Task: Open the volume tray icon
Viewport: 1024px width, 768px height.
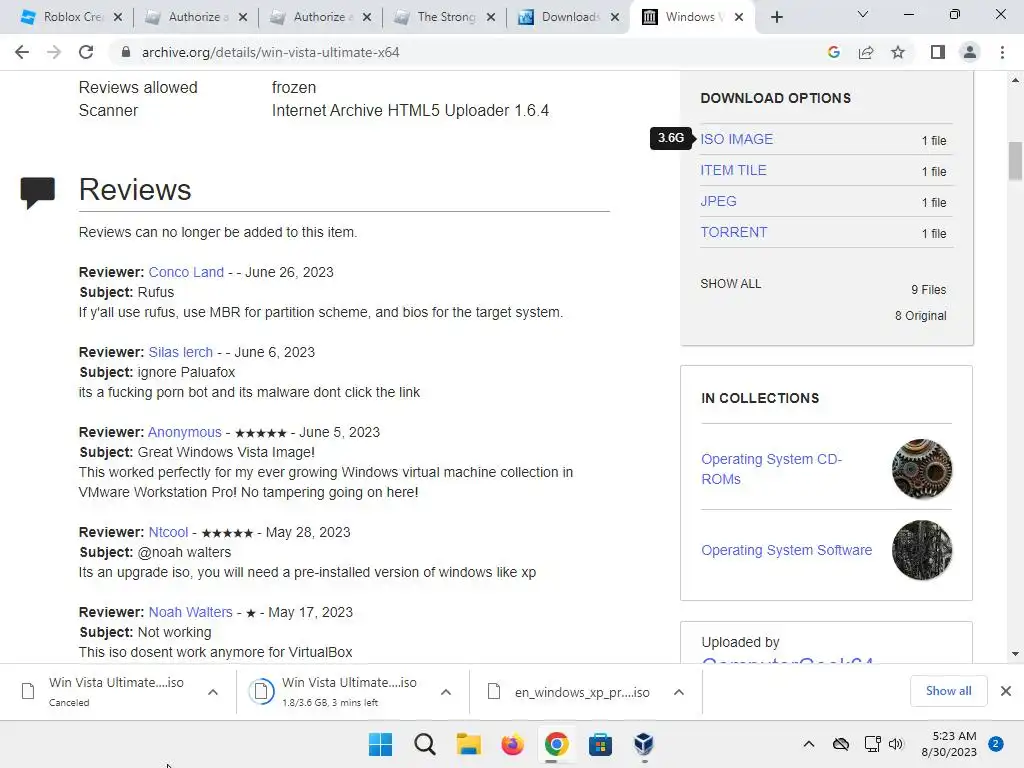Action: 895,744
